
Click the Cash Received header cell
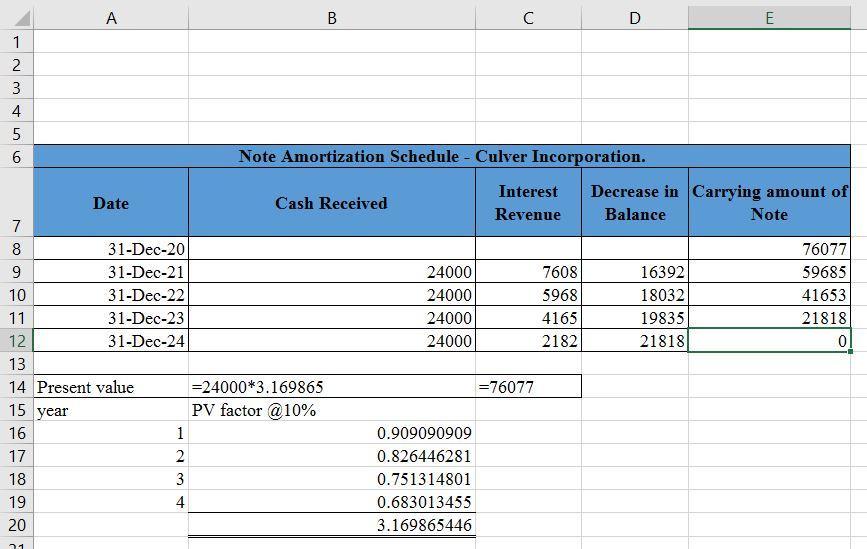click(x=332, y=202)
